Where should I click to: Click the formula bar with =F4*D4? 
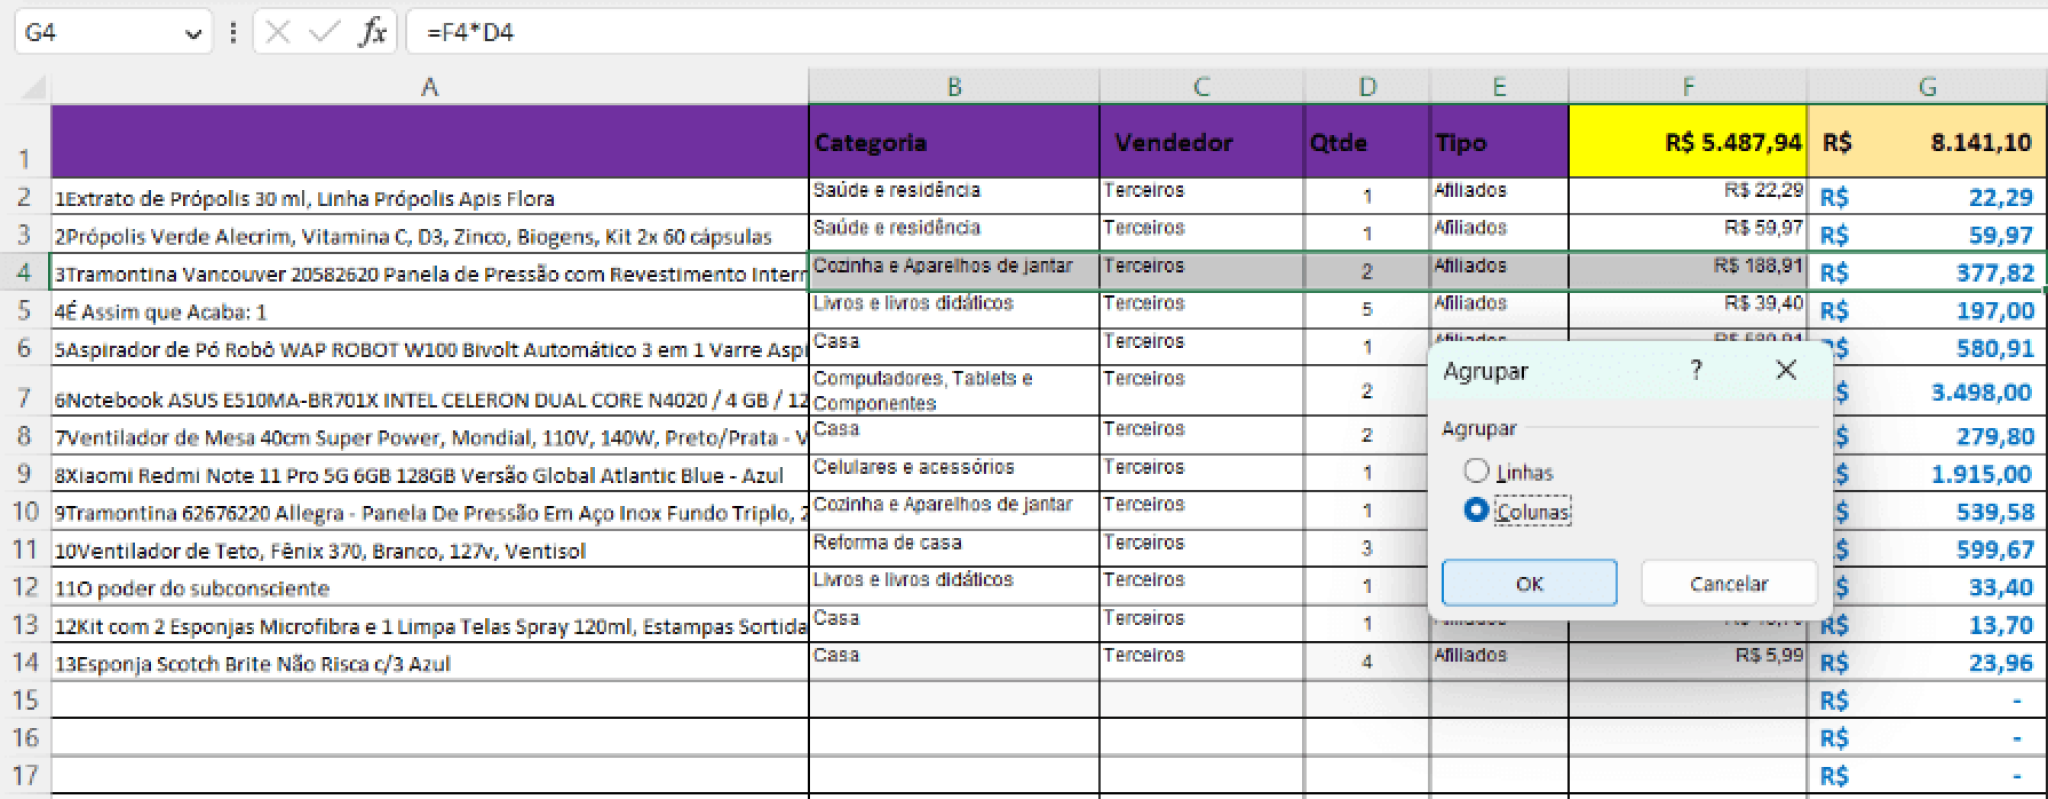[1200, 33]
